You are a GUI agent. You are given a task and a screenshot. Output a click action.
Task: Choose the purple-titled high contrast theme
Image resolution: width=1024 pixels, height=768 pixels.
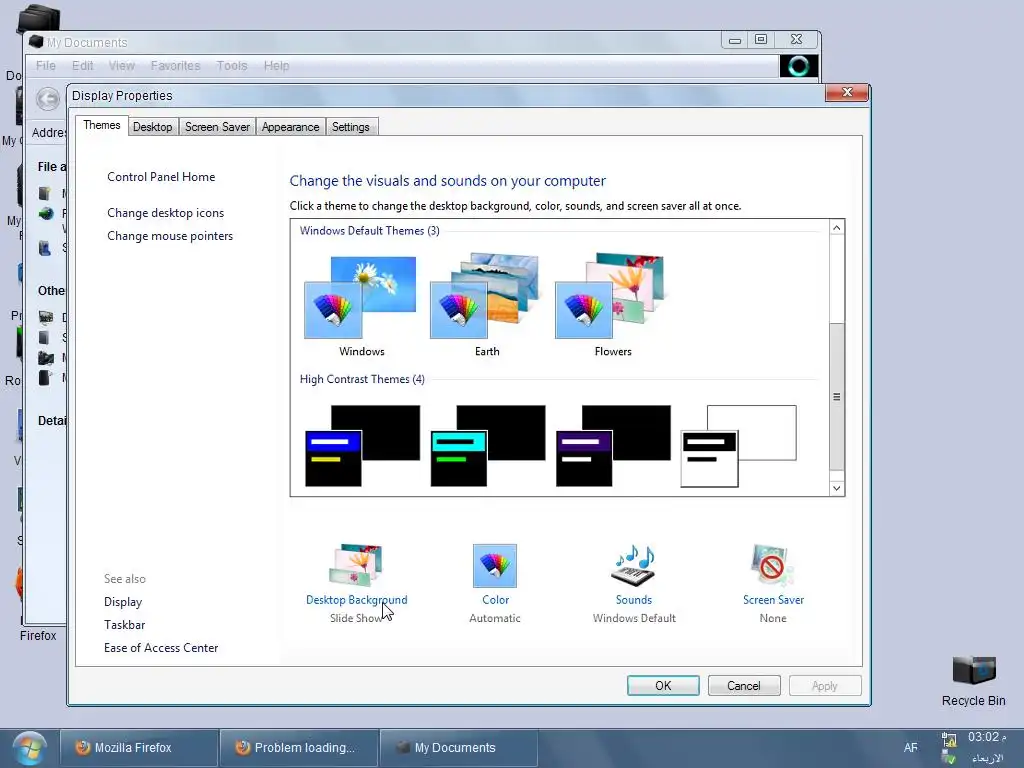tap(613, 446)
